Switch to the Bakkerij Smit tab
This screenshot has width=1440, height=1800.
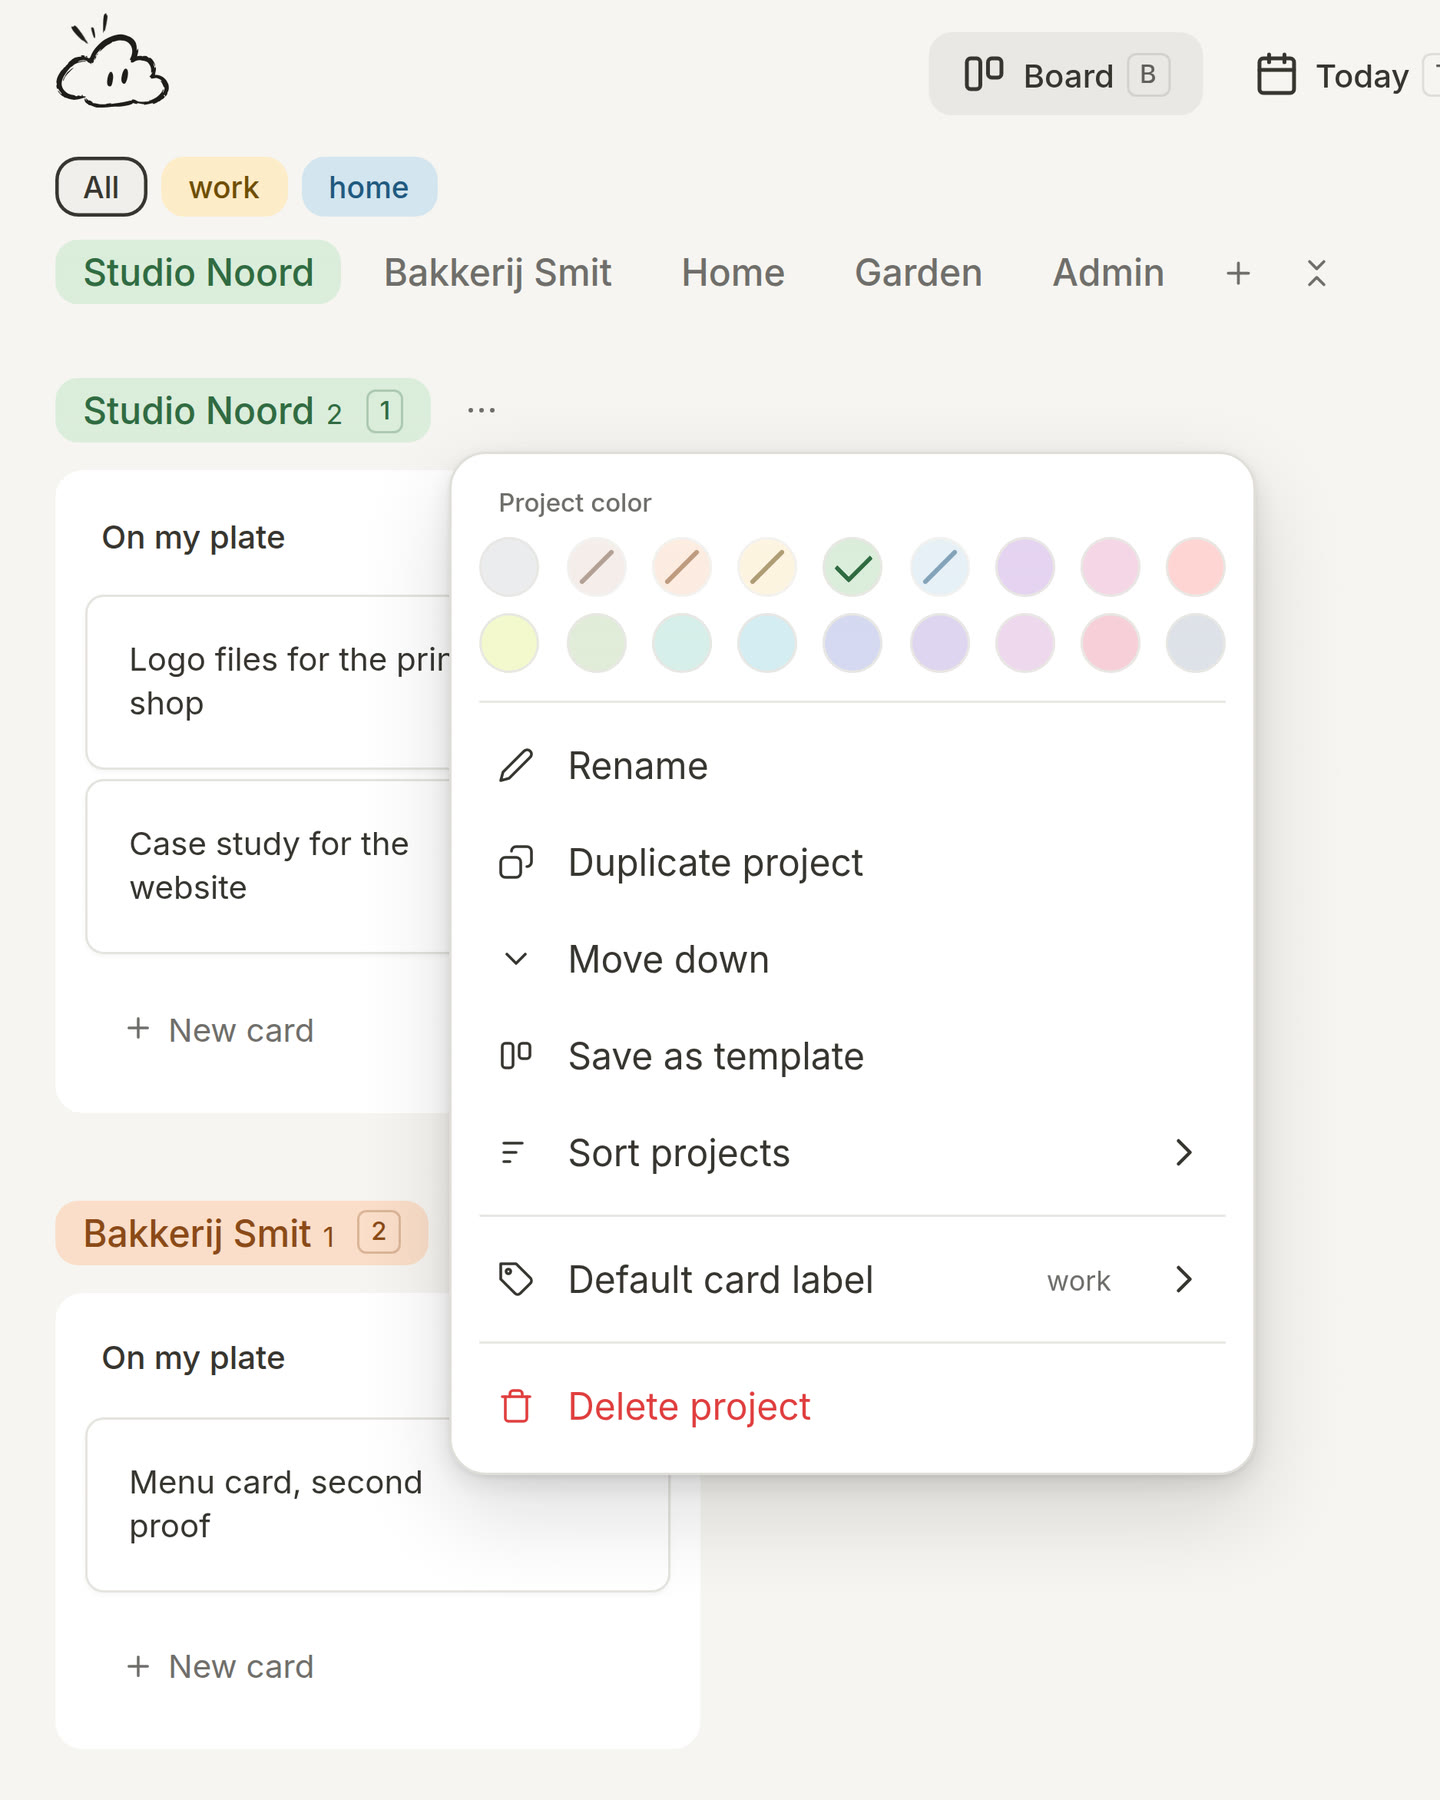pos(498,273)
